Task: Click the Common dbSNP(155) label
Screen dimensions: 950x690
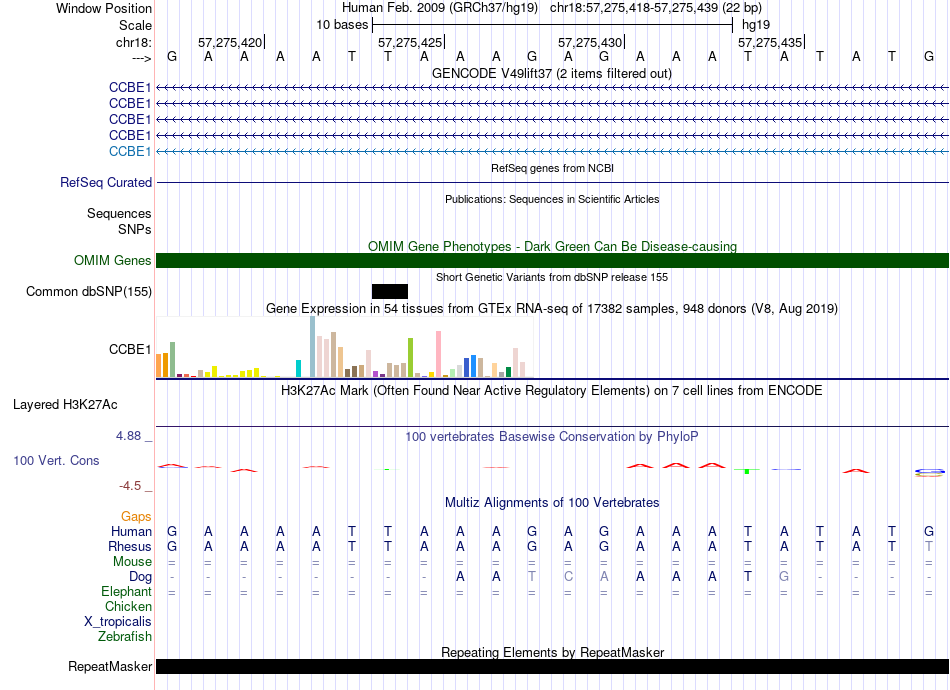Action: [x=89, y=291]
